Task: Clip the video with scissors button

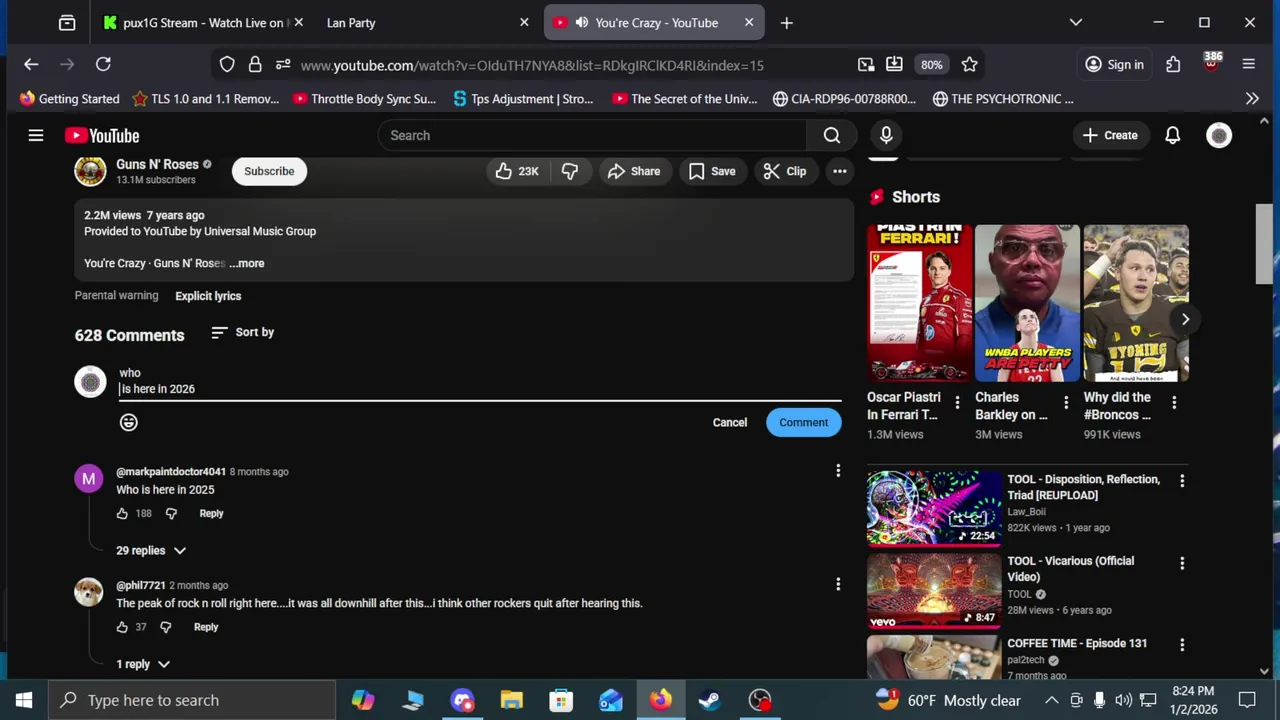Action: tap(785, 171)
